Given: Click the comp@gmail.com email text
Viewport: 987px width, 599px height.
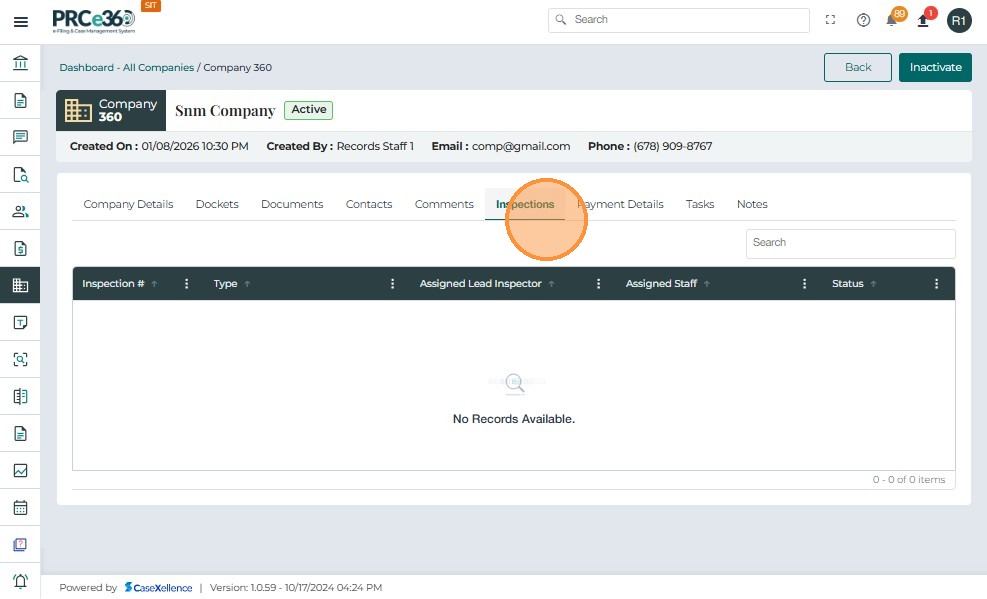Looking at the screenshot, I should pyautogui.click(x=521, y=147).
